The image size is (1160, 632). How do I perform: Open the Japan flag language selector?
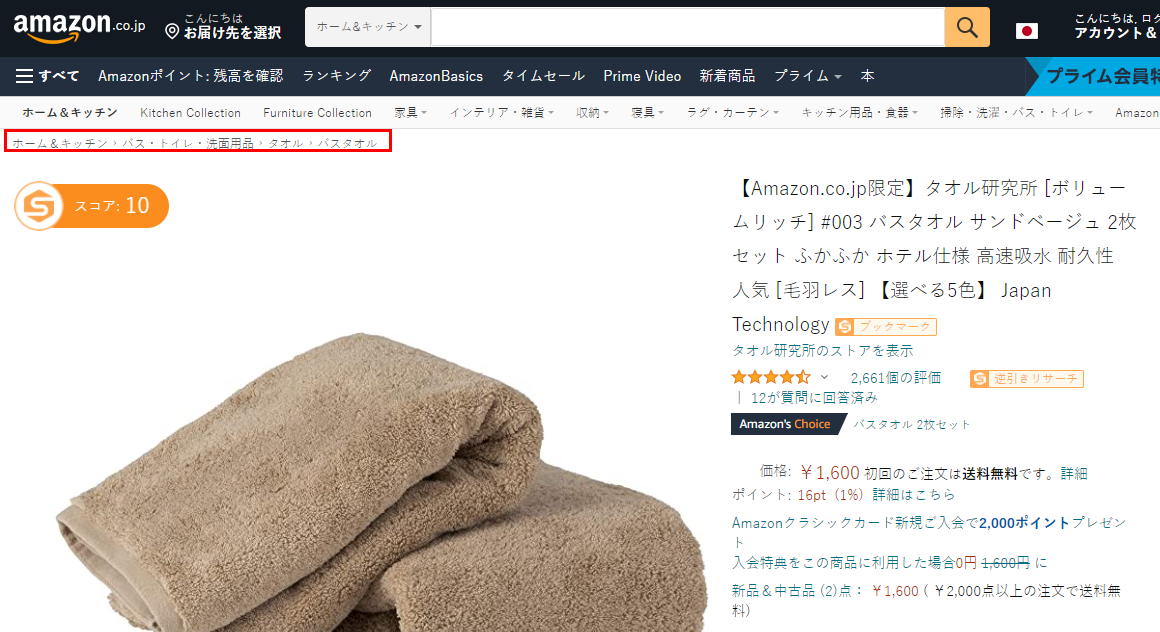click(1026, 30)
